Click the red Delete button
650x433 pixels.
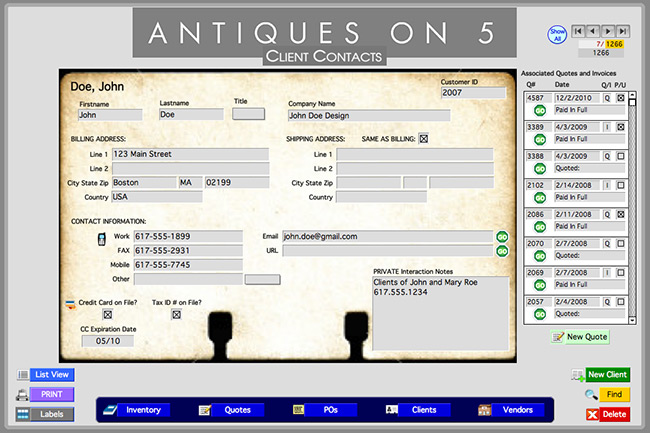pyautogui.click(x=614, y=414)
